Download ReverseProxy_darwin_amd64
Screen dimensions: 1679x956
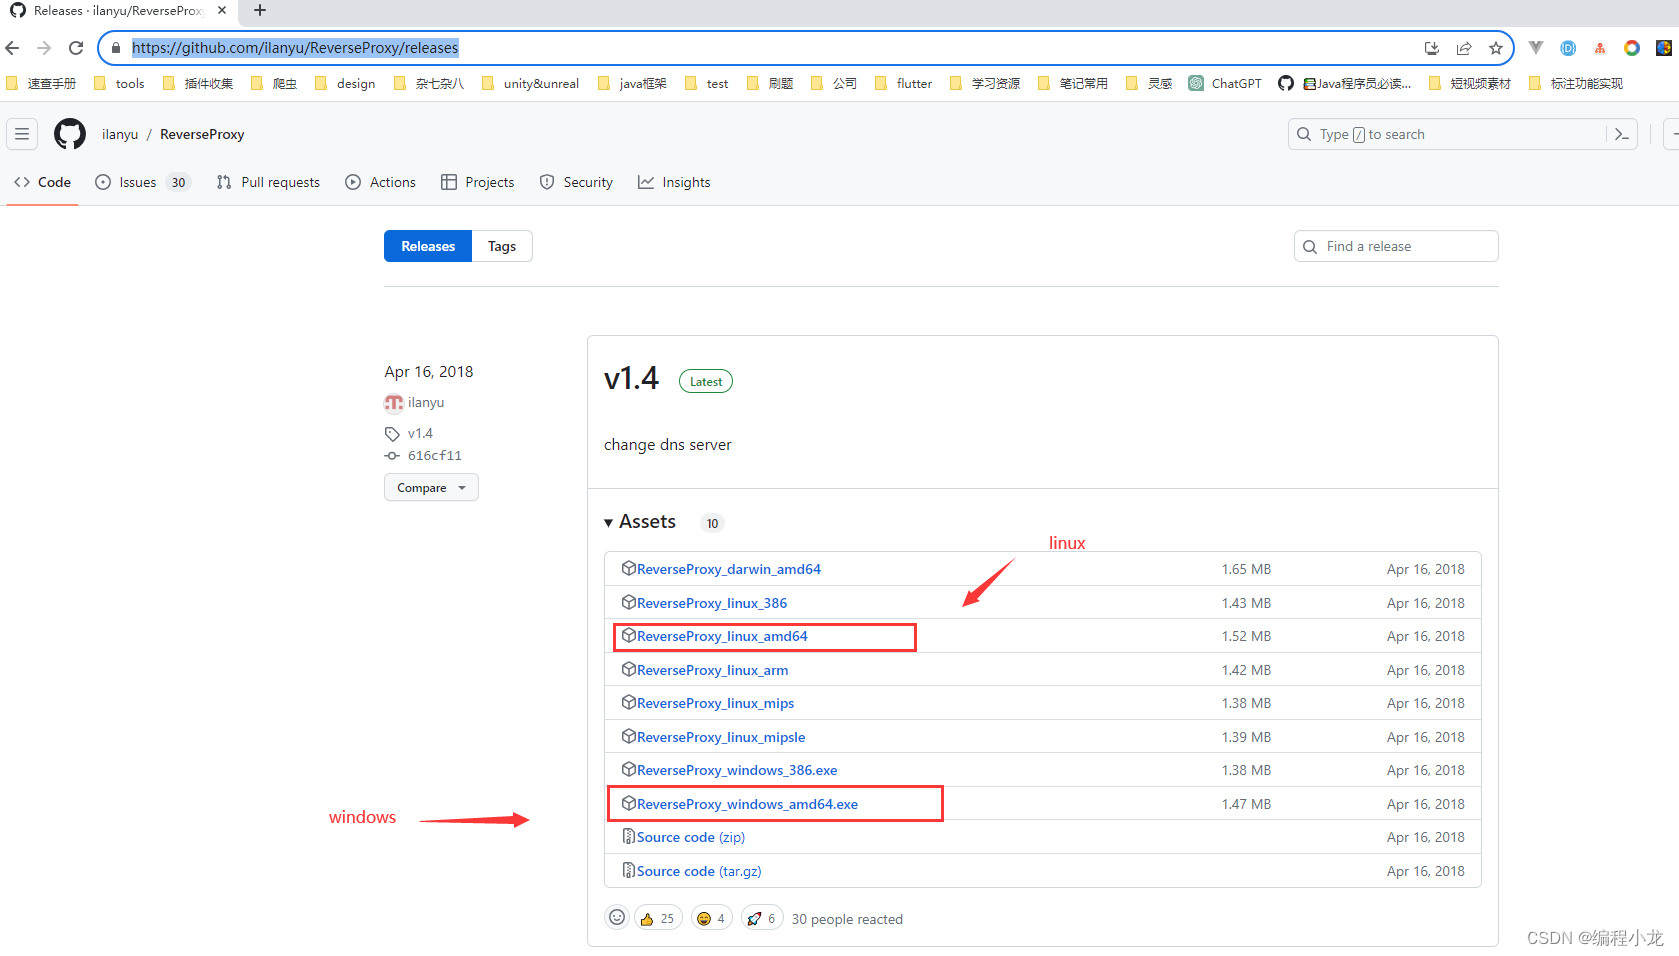[x=728, y=569]
